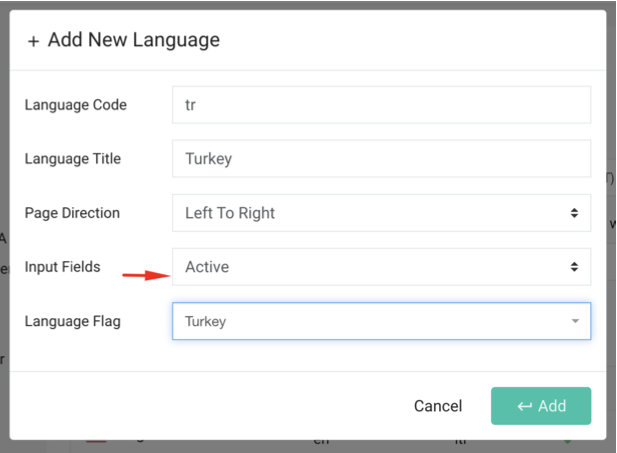This screenshot has height=453, width=617.
Task: Click the Language Flag label
Action: click(72, 321)
